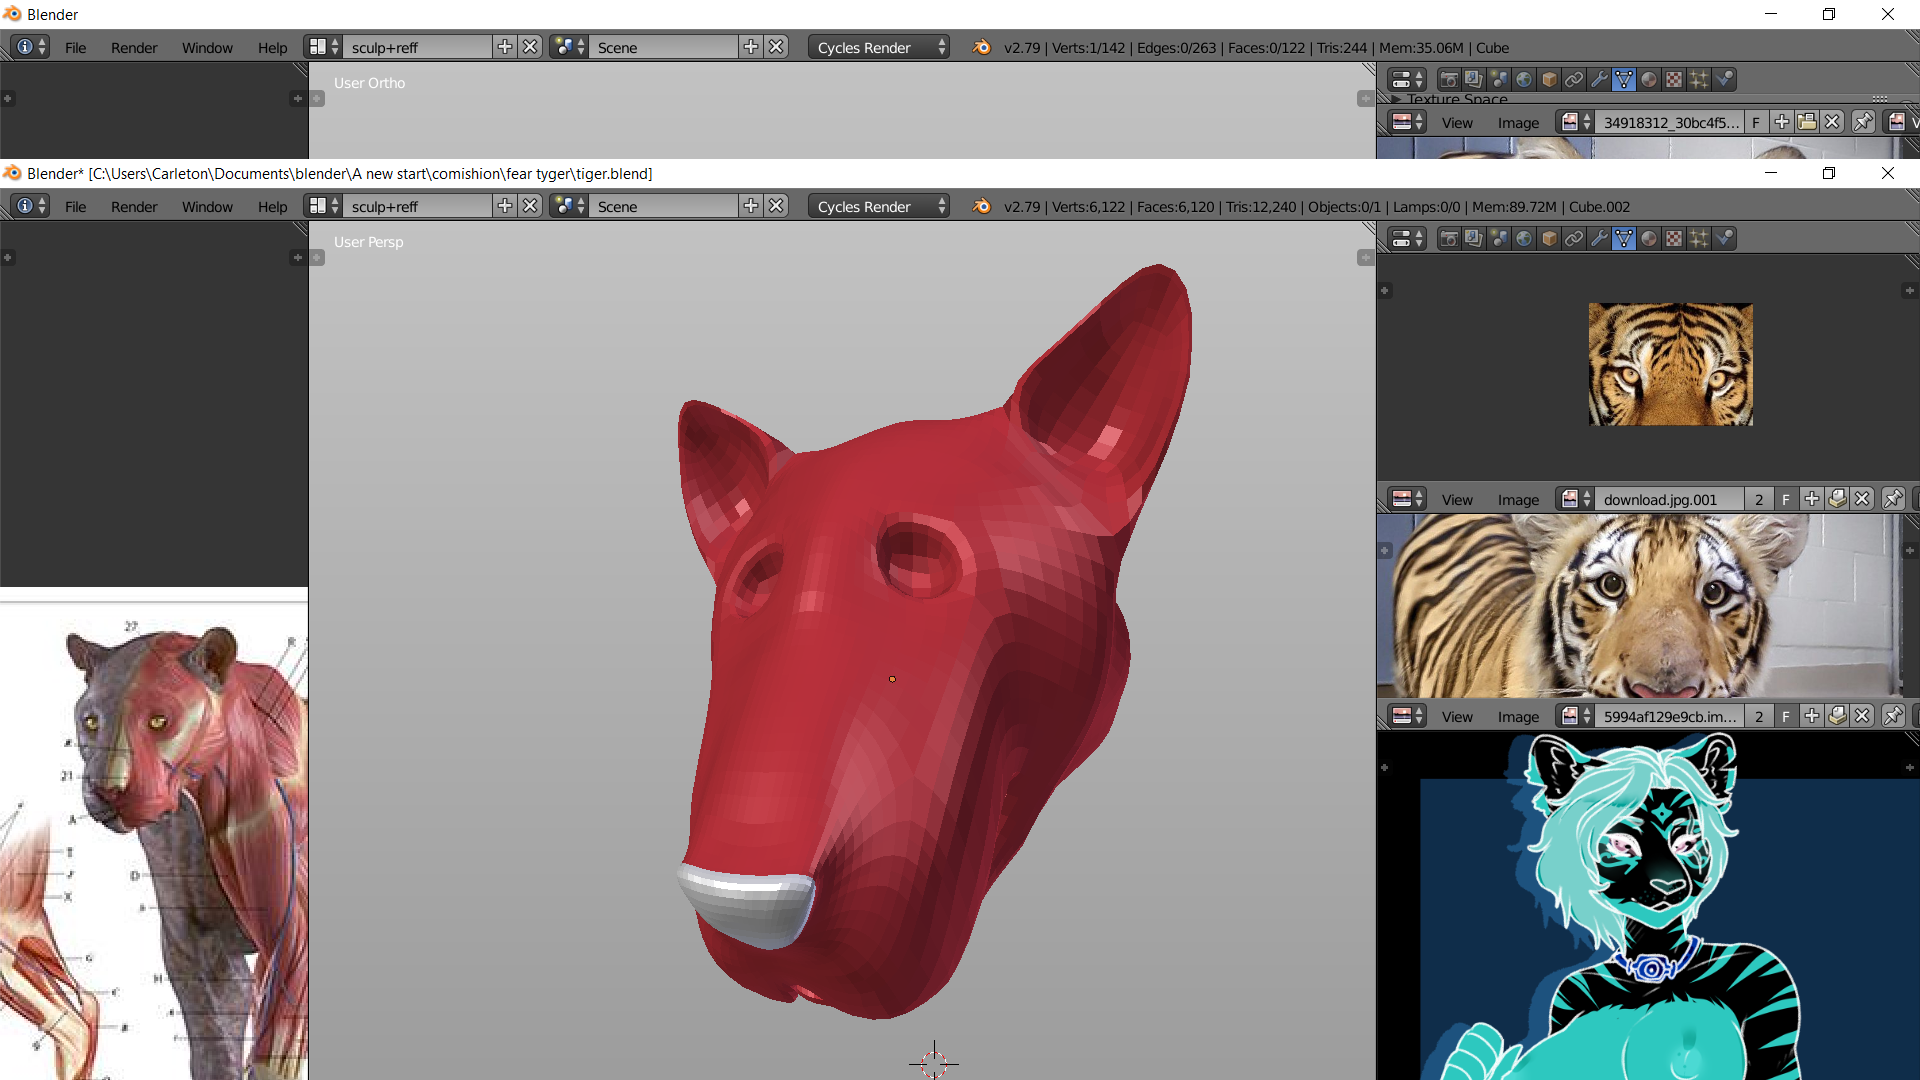Open File menu in tiger.blend window
1920x1080 pixels.
coord(75,206)
